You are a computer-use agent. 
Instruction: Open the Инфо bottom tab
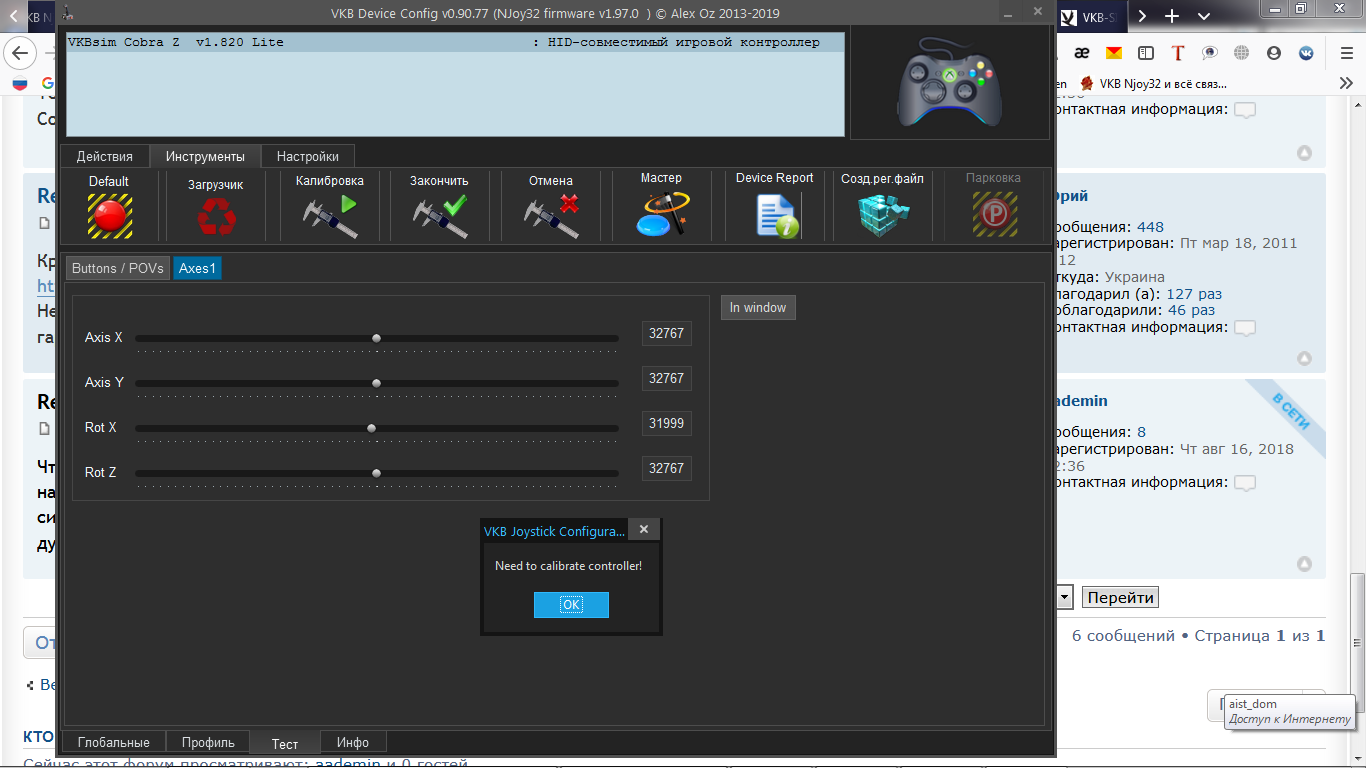tap(353, 742)
